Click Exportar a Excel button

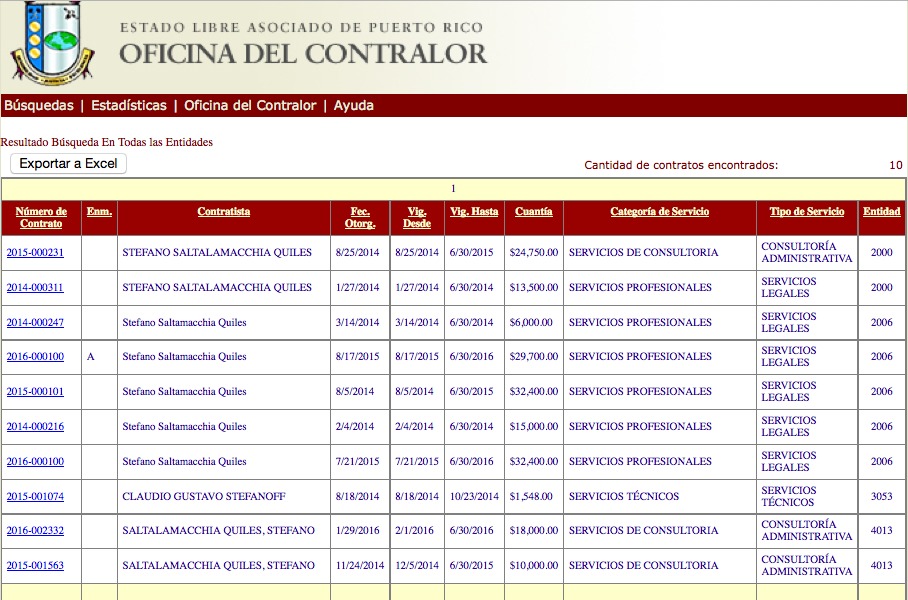point(68,163)
